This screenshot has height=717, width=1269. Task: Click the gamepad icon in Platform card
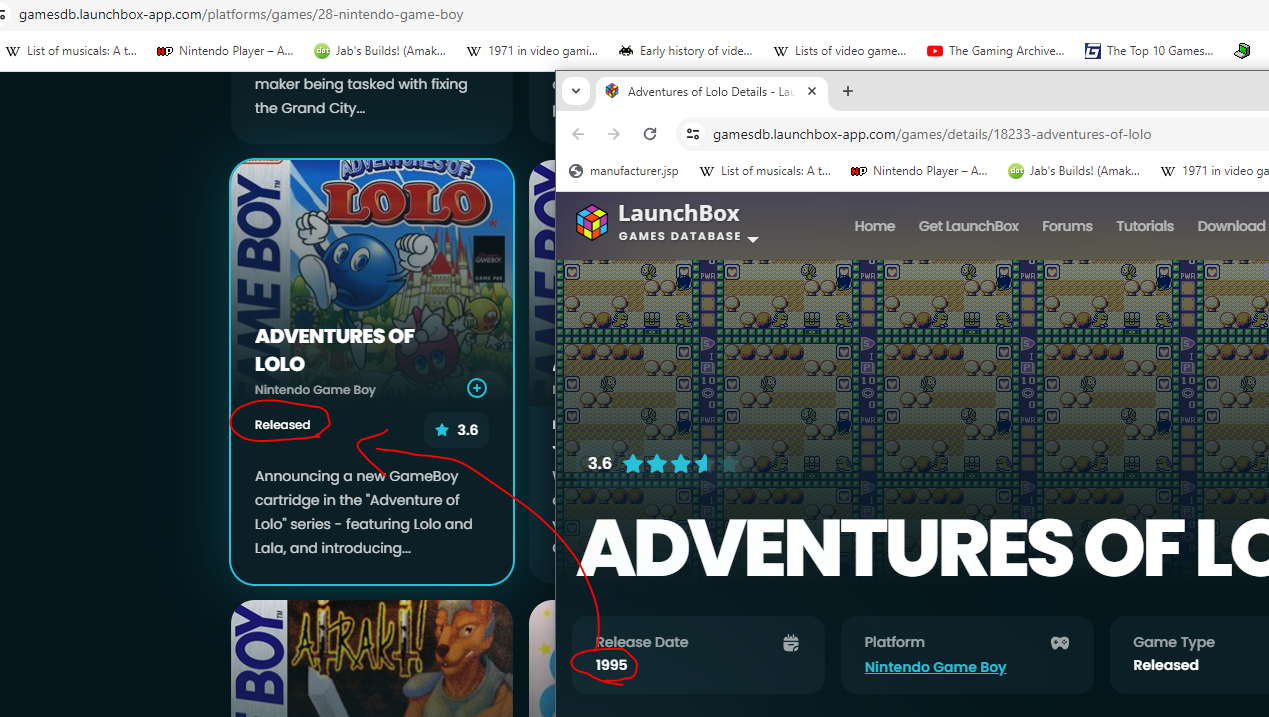[1060, 643]
